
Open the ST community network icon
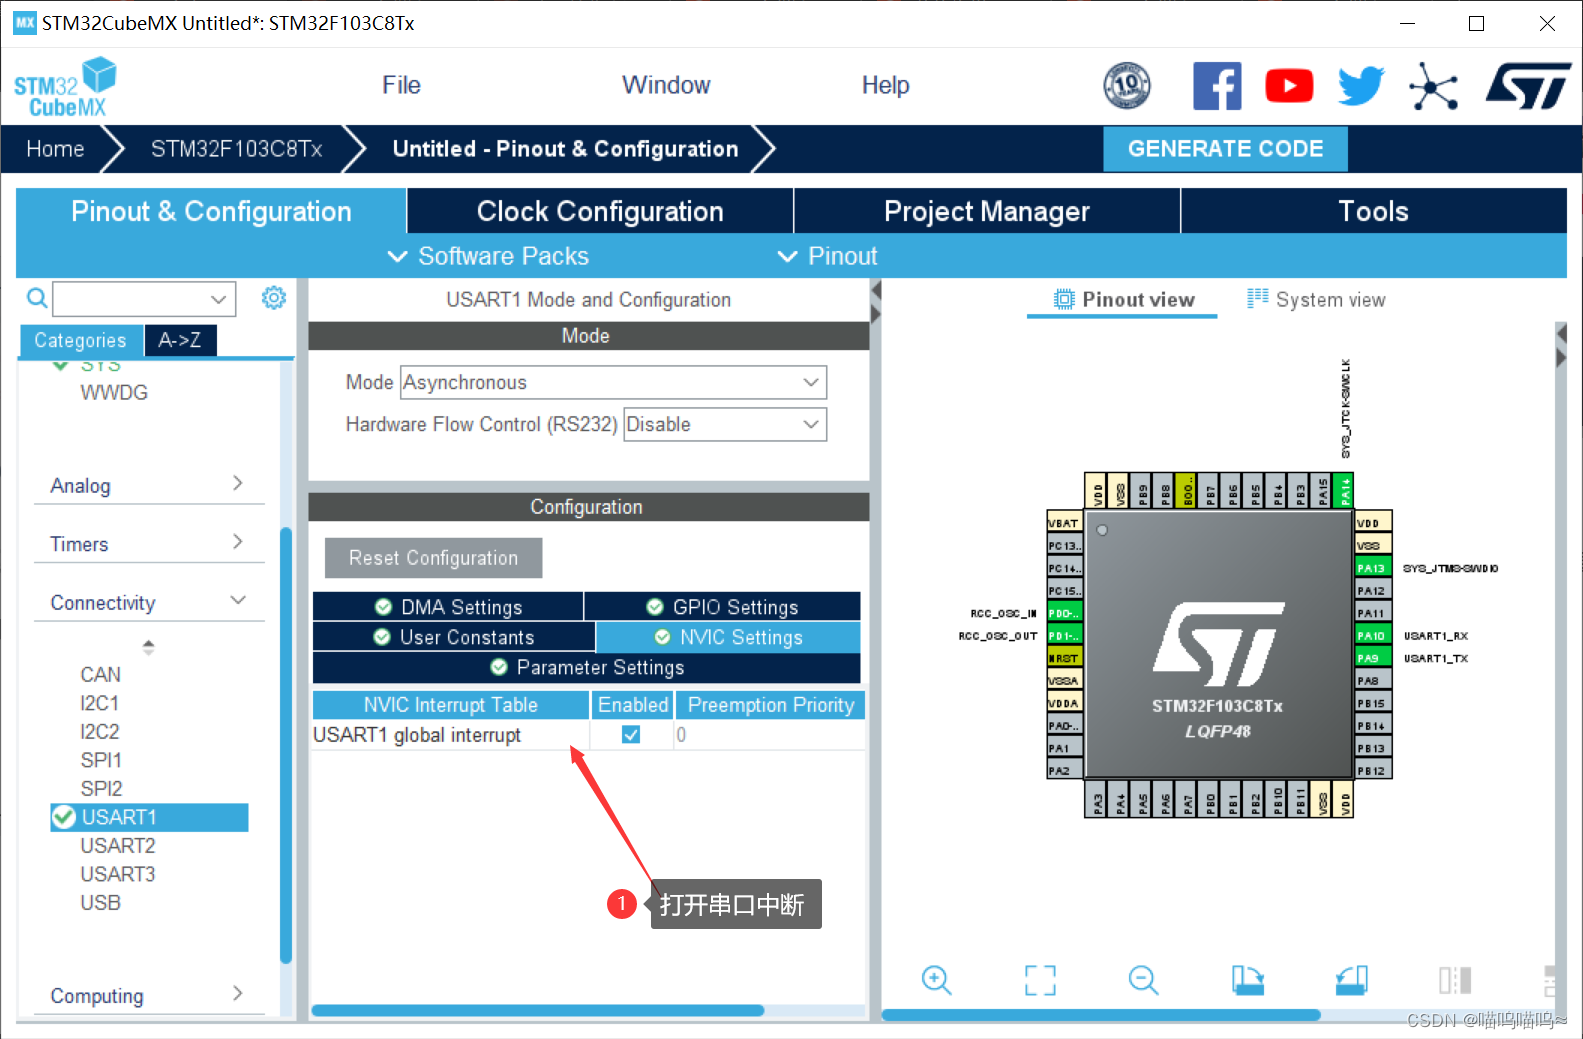coord(1434,86)
